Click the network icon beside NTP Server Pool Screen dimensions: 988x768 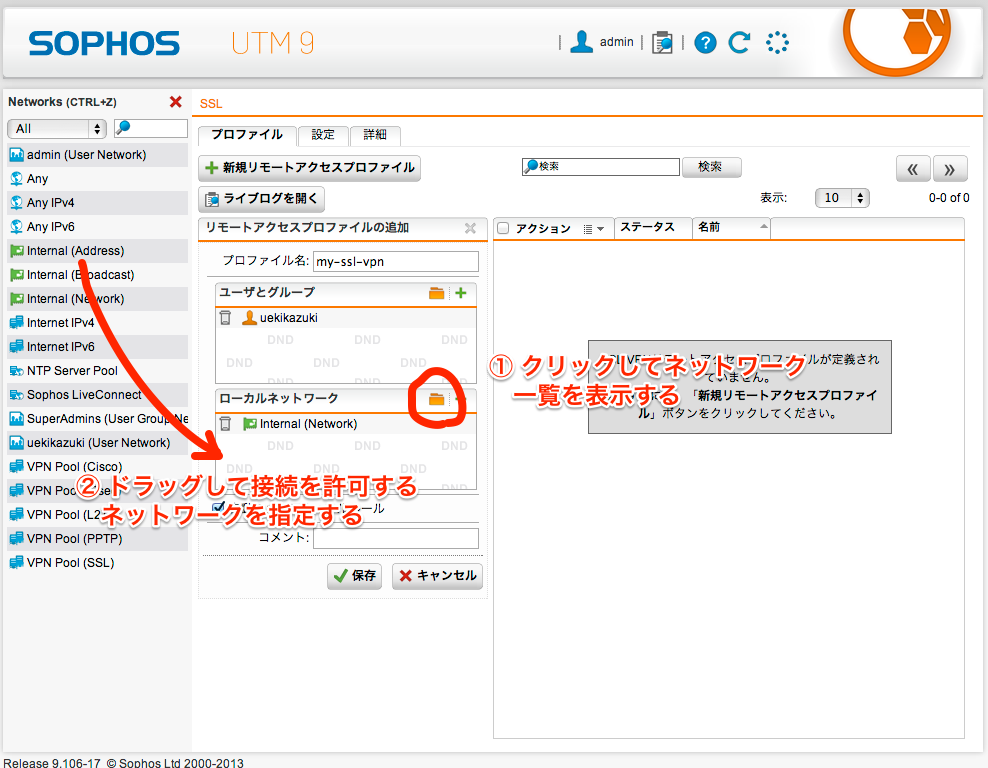pos(16,370)
